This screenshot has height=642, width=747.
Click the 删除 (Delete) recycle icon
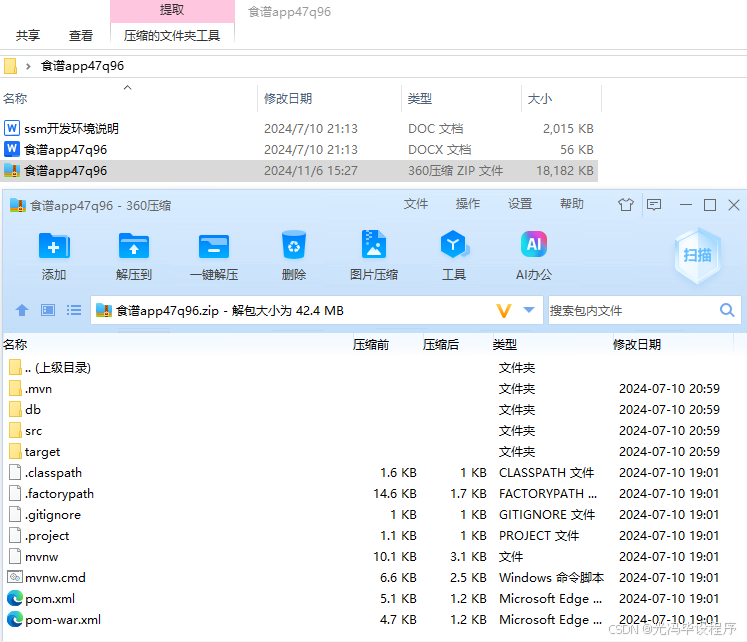(294, 245)
